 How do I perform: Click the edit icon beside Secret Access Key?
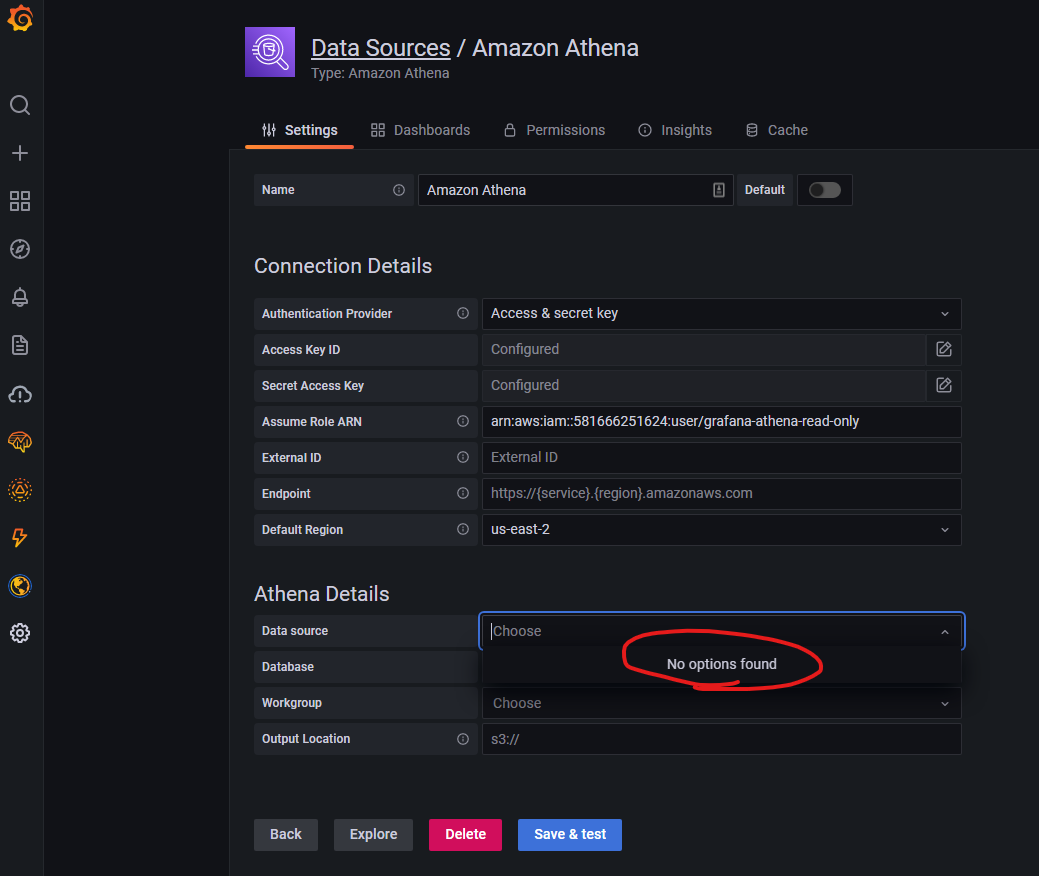point(942,385)
